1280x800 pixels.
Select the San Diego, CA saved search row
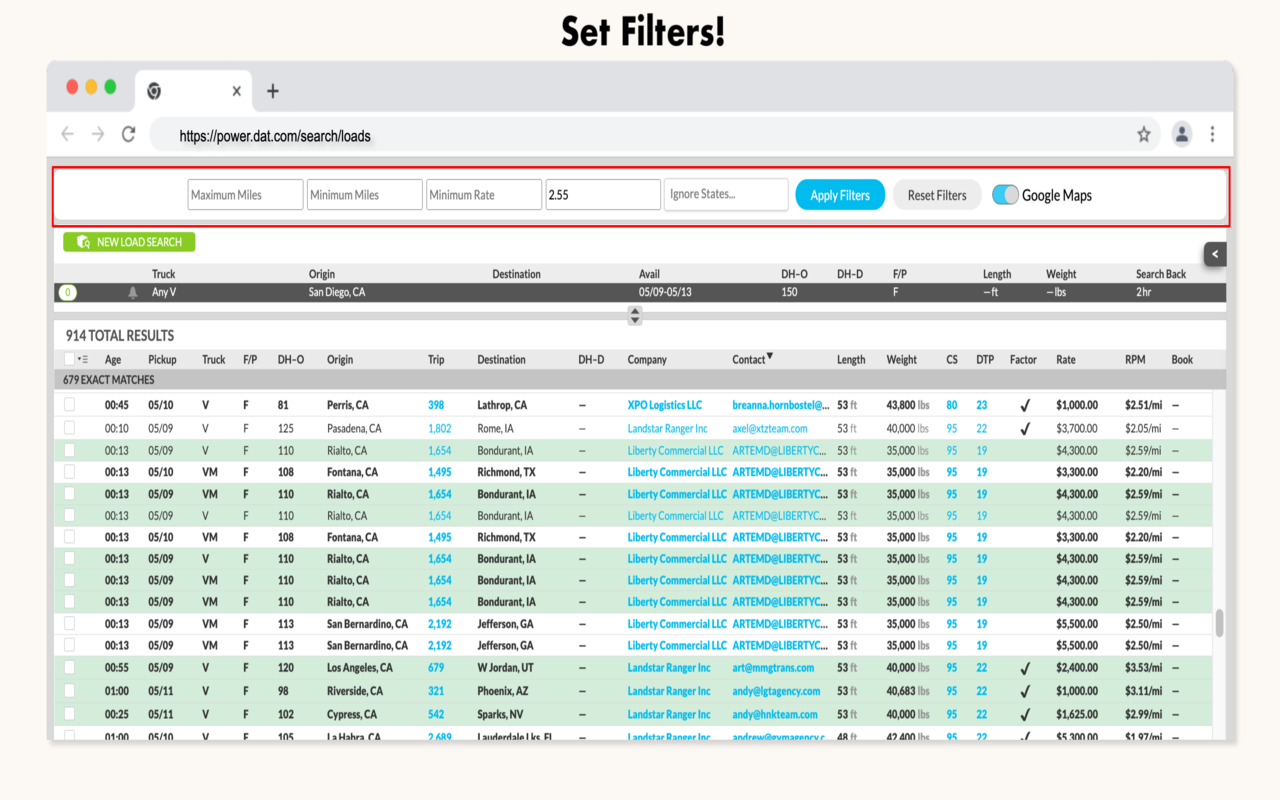640,293
